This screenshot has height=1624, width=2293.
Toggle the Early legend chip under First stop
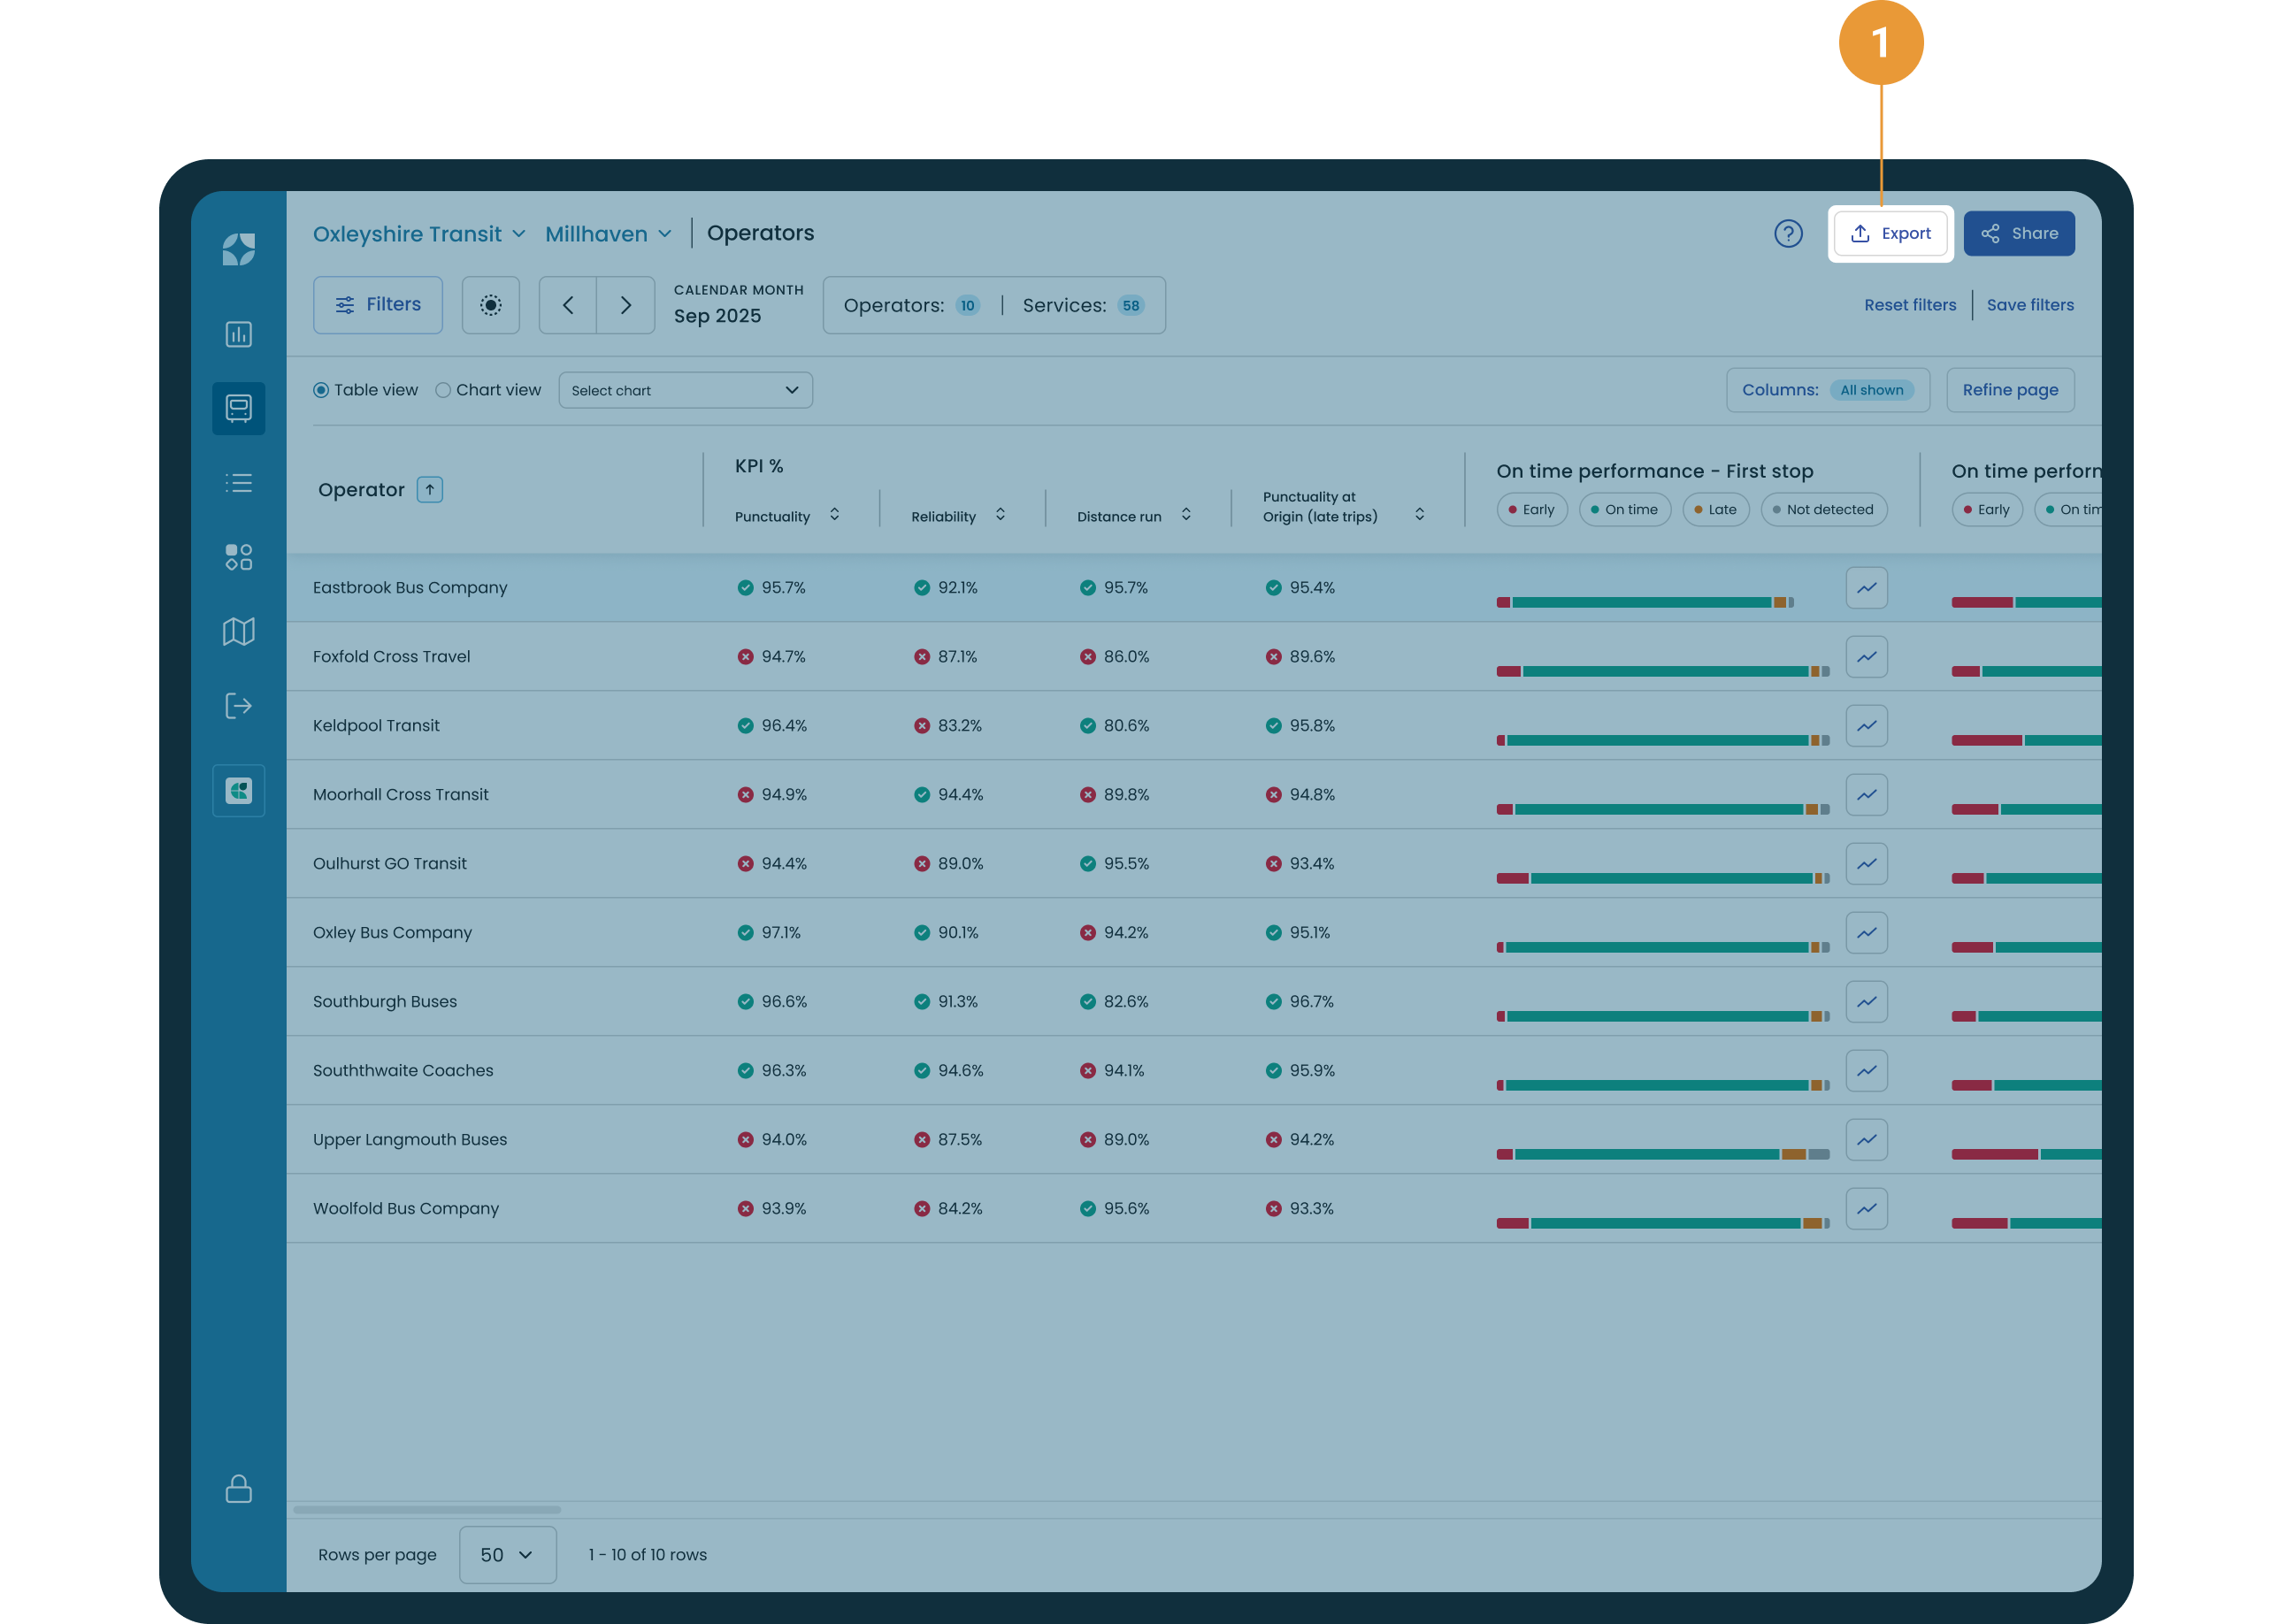click(1532, 509)
